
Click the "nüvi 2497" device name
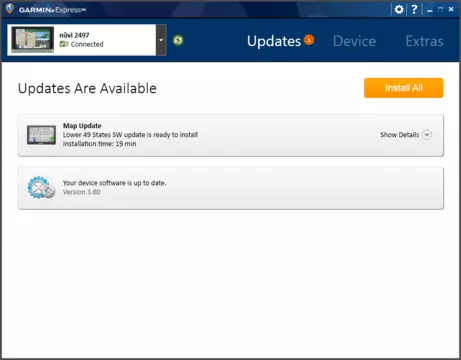[x=74, y=35]
